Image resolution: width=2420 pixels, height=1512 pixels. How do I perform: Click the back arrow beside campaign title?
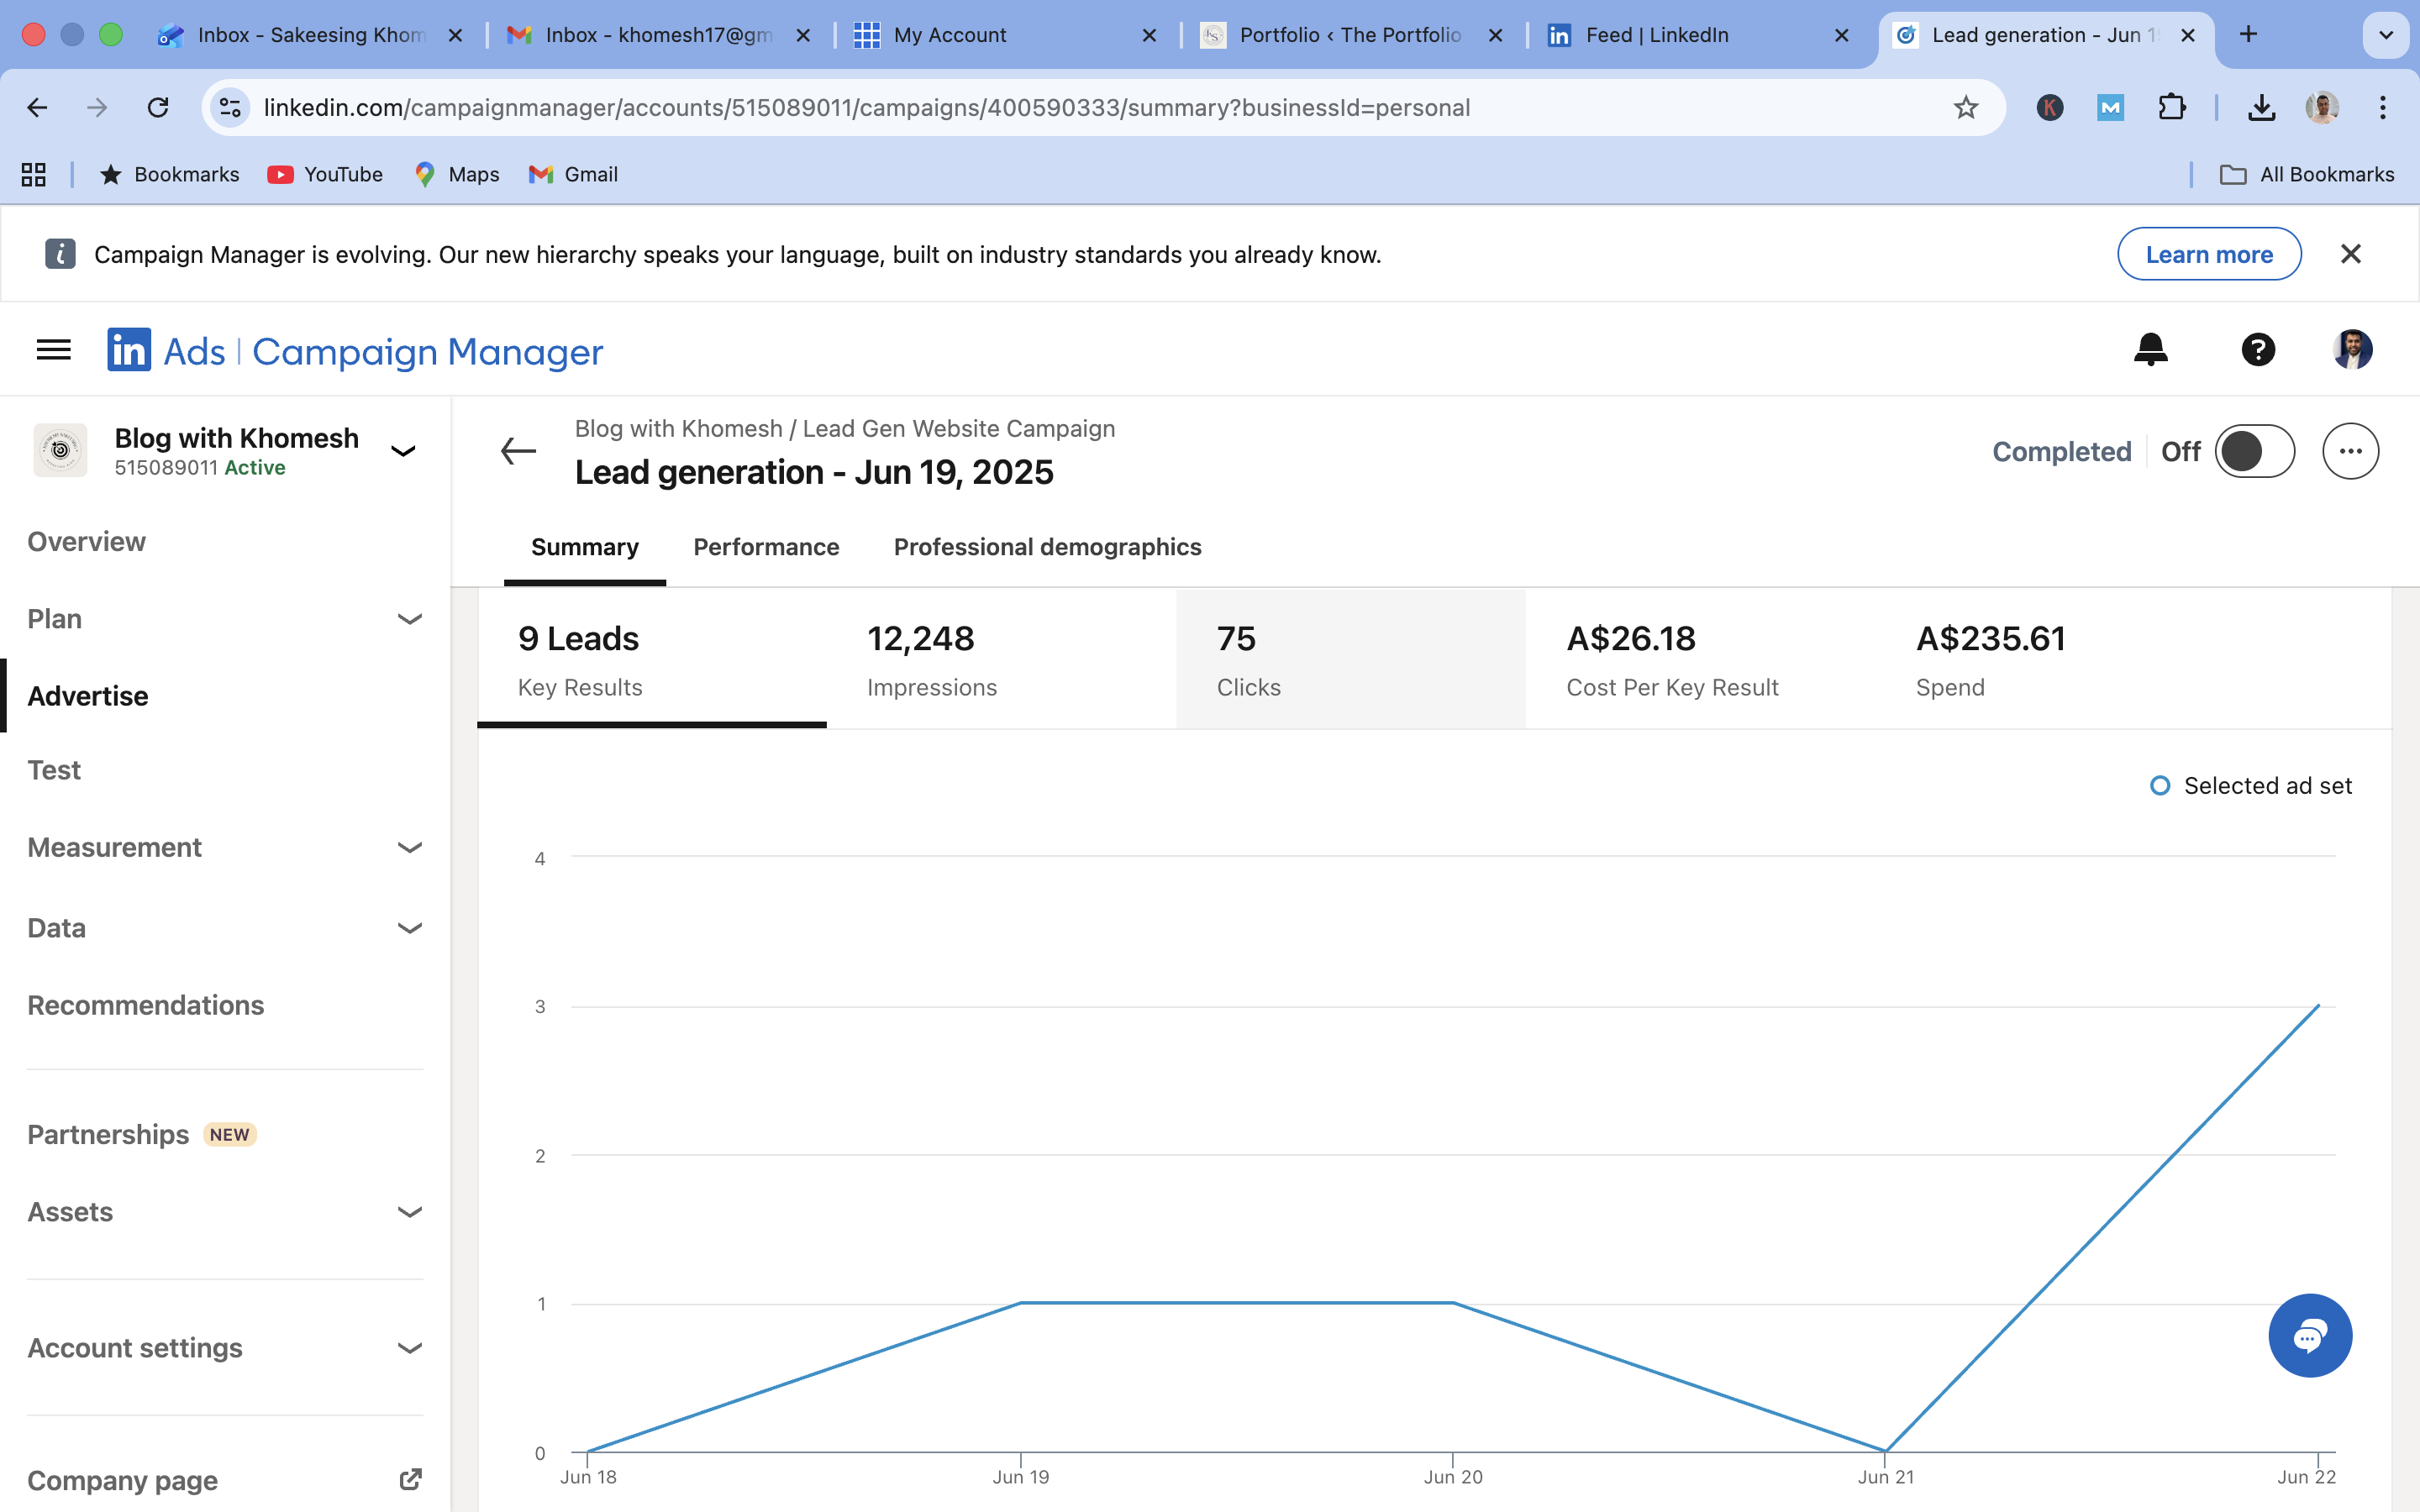pyautogui.click(x=518, y=452)
